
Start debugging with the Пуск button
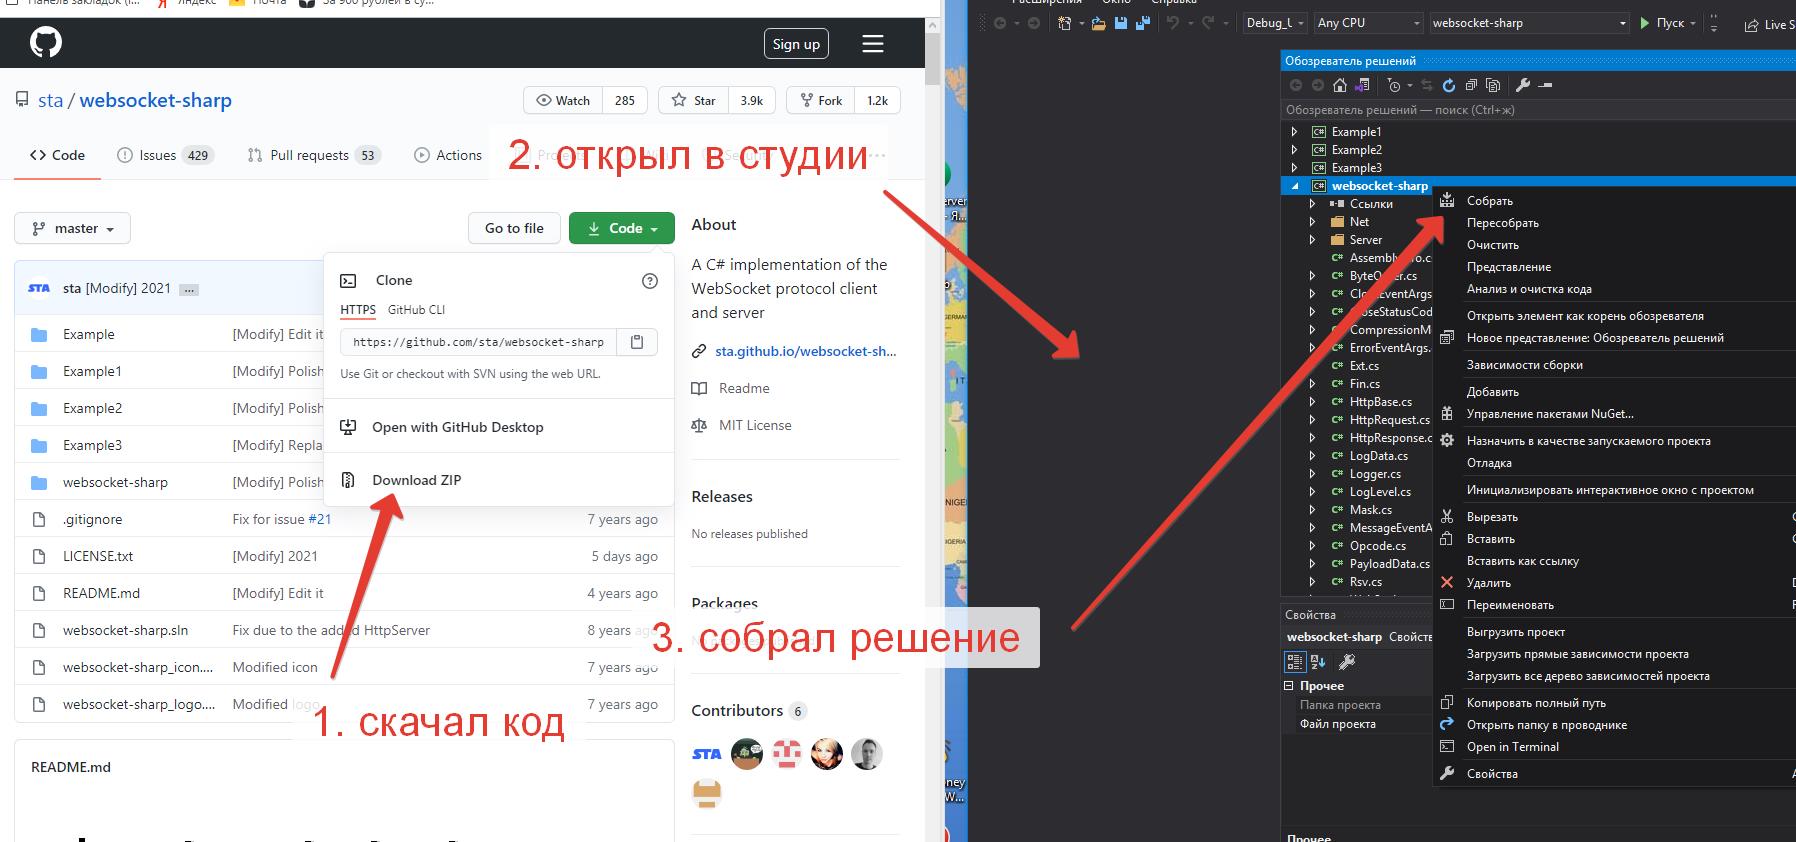tap(1662, 23)
